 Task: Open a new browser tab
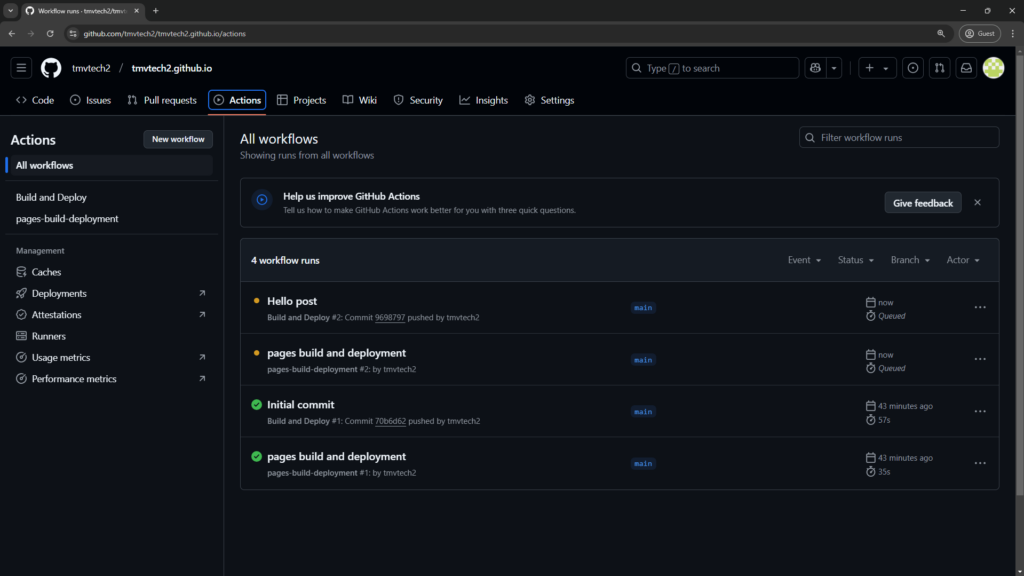click(155, 10)
